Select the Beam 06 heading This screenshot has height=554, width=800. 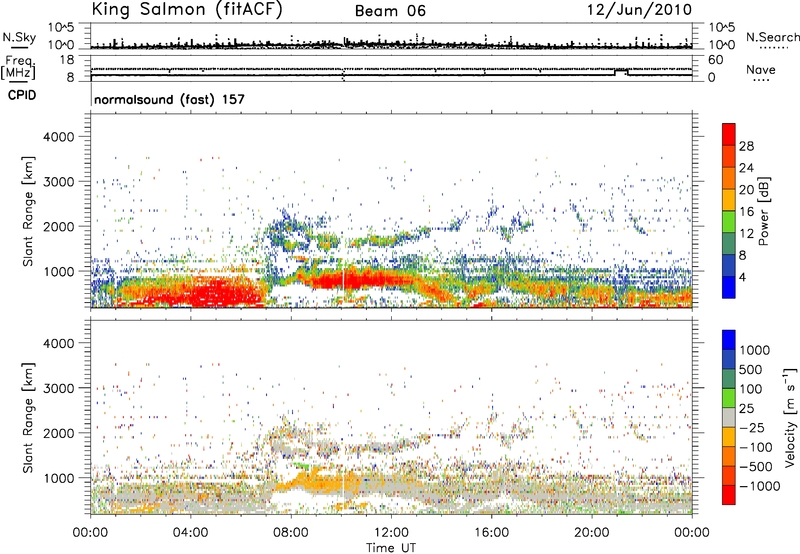[x=390, y=11]
